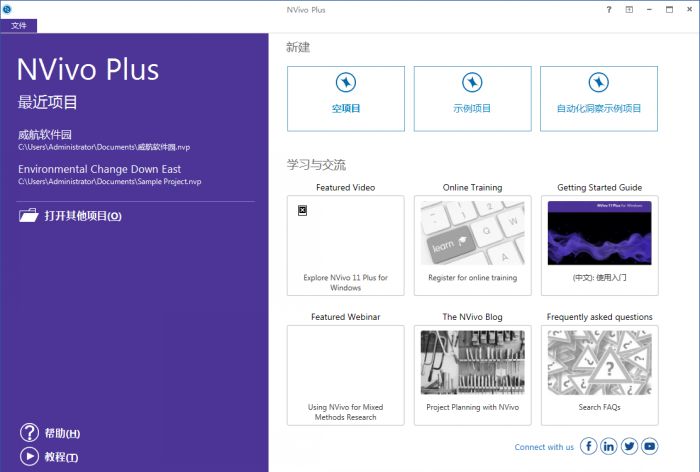Click the ribbon display options icon

pos(629,9)
